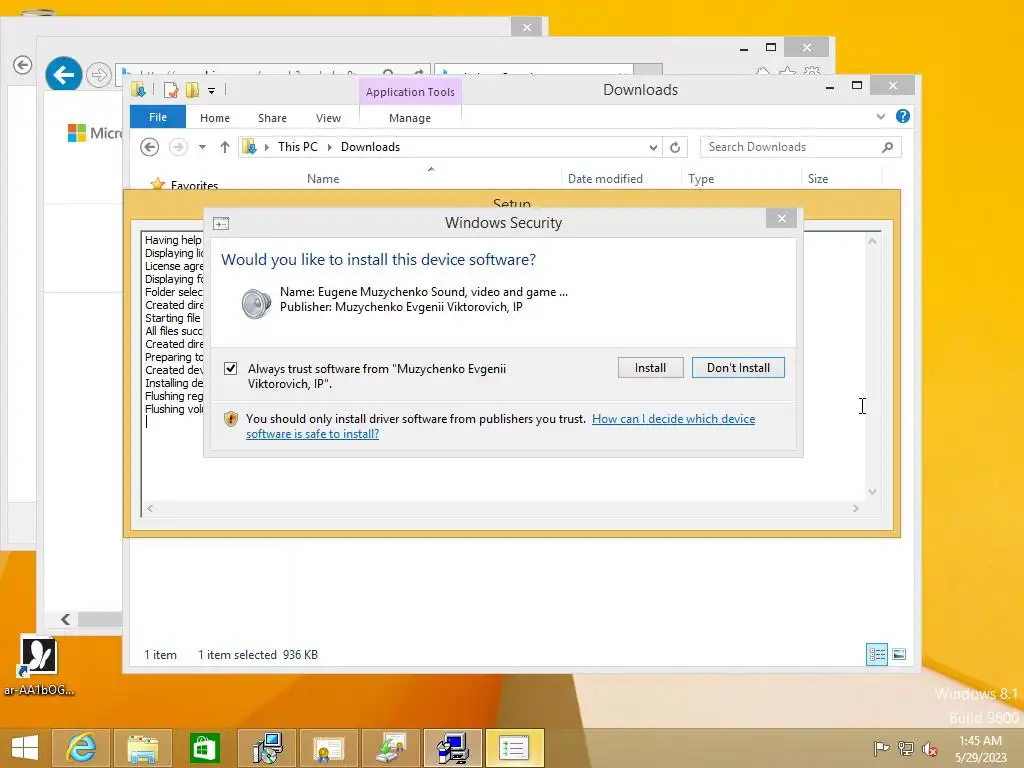Screen dimensions: 1024x768
Task: Open Customize Quick Access Toolbar dropdown arrow
Action: 212,91
